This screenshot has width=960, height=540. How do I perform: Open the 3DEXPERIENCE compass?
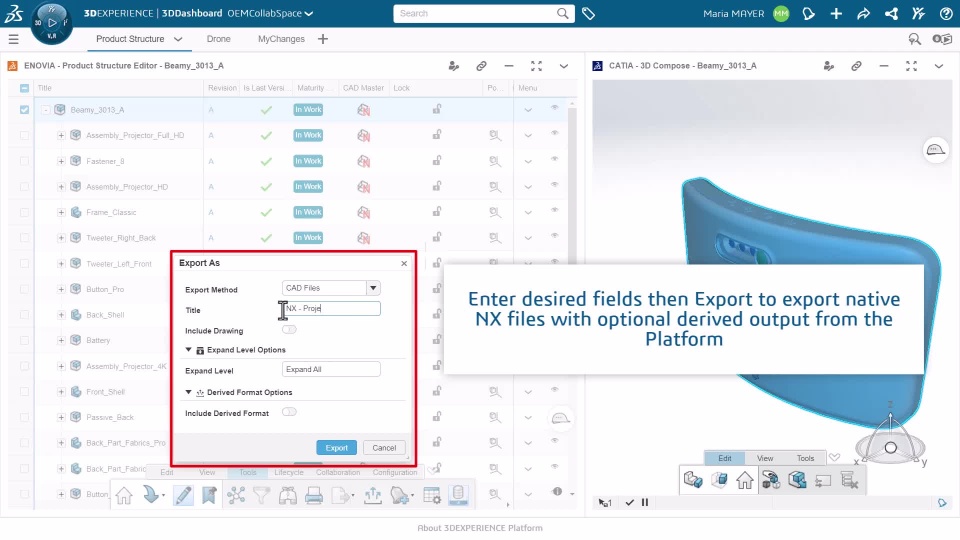[51, 23]
